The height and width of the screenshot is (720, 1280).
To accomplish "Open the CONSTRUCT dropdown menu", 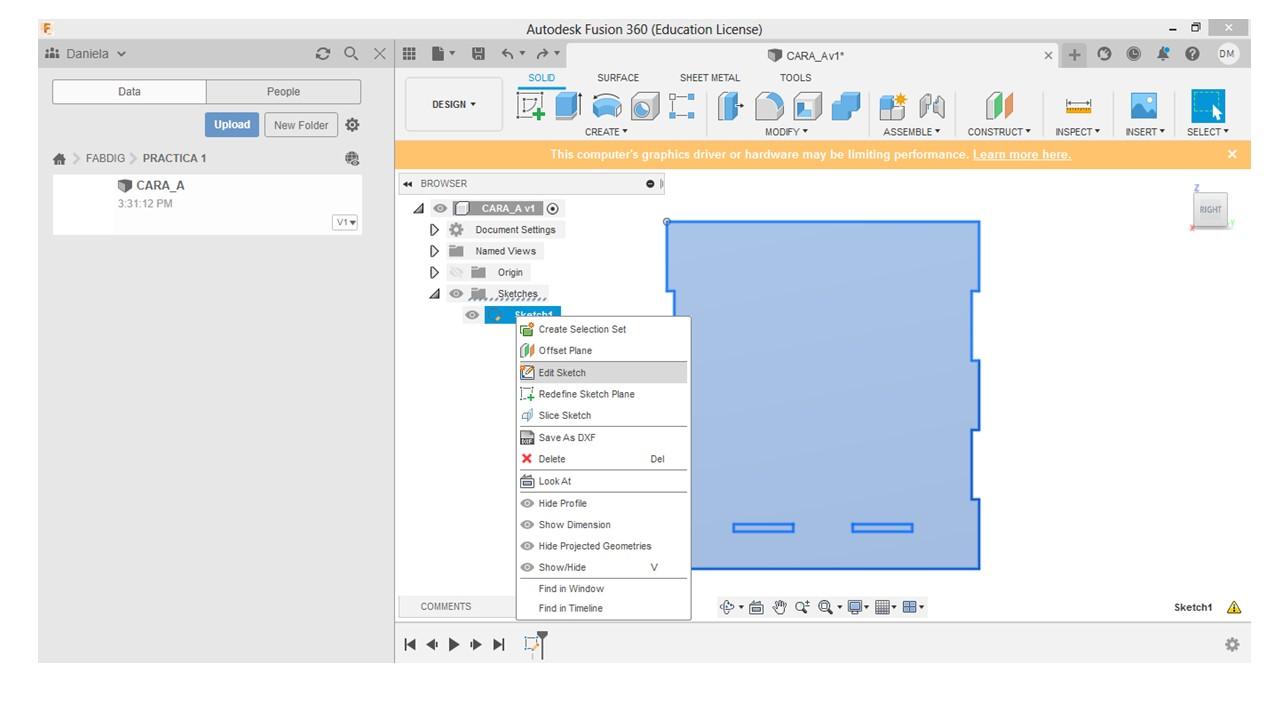I will click(x=999, y=131).
